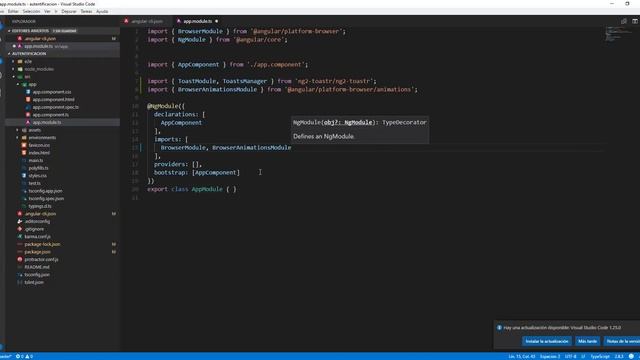
Task: Open tslint.json in the explorer
Action: pos(33,282)
